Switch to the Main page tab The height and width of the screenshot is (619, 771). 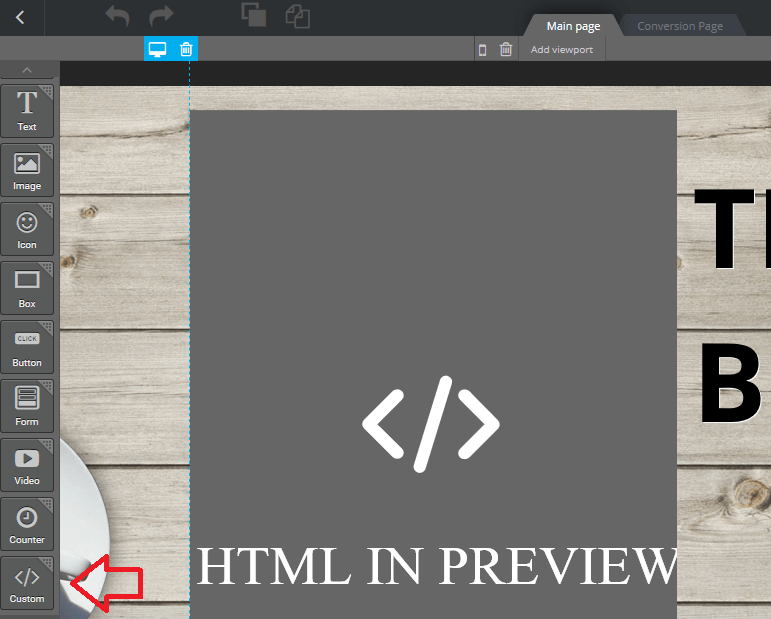pos(573,26)
